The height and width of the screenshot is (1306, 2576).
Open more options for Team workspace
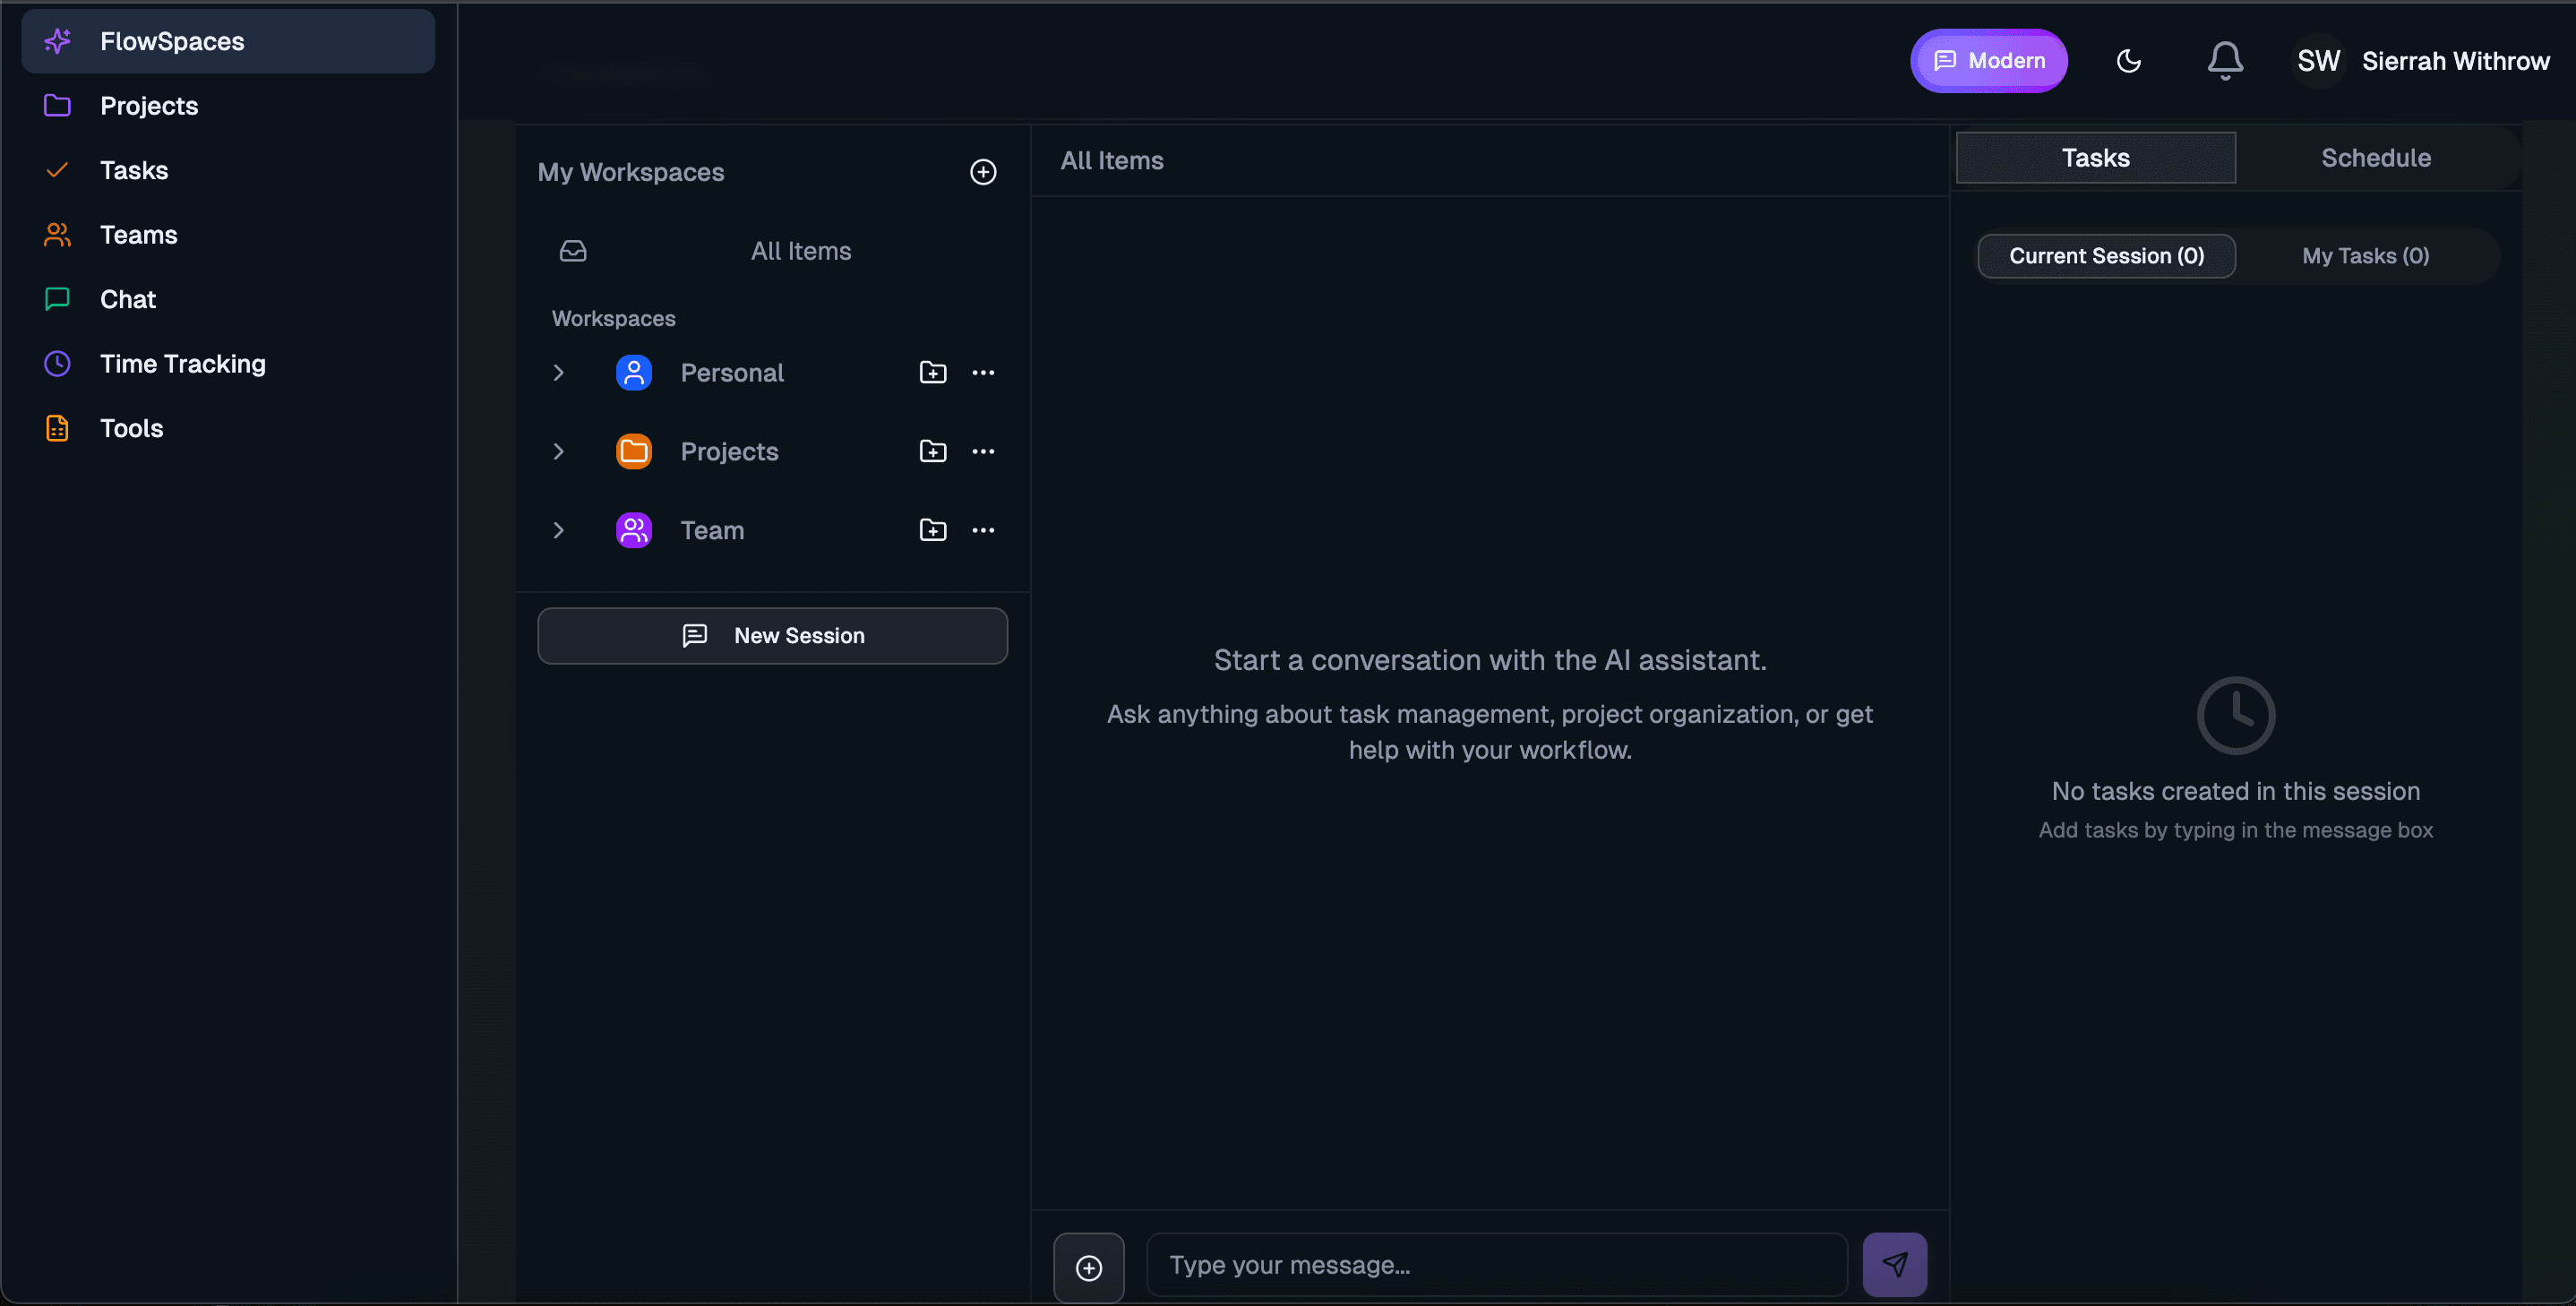tap(983, 530)
